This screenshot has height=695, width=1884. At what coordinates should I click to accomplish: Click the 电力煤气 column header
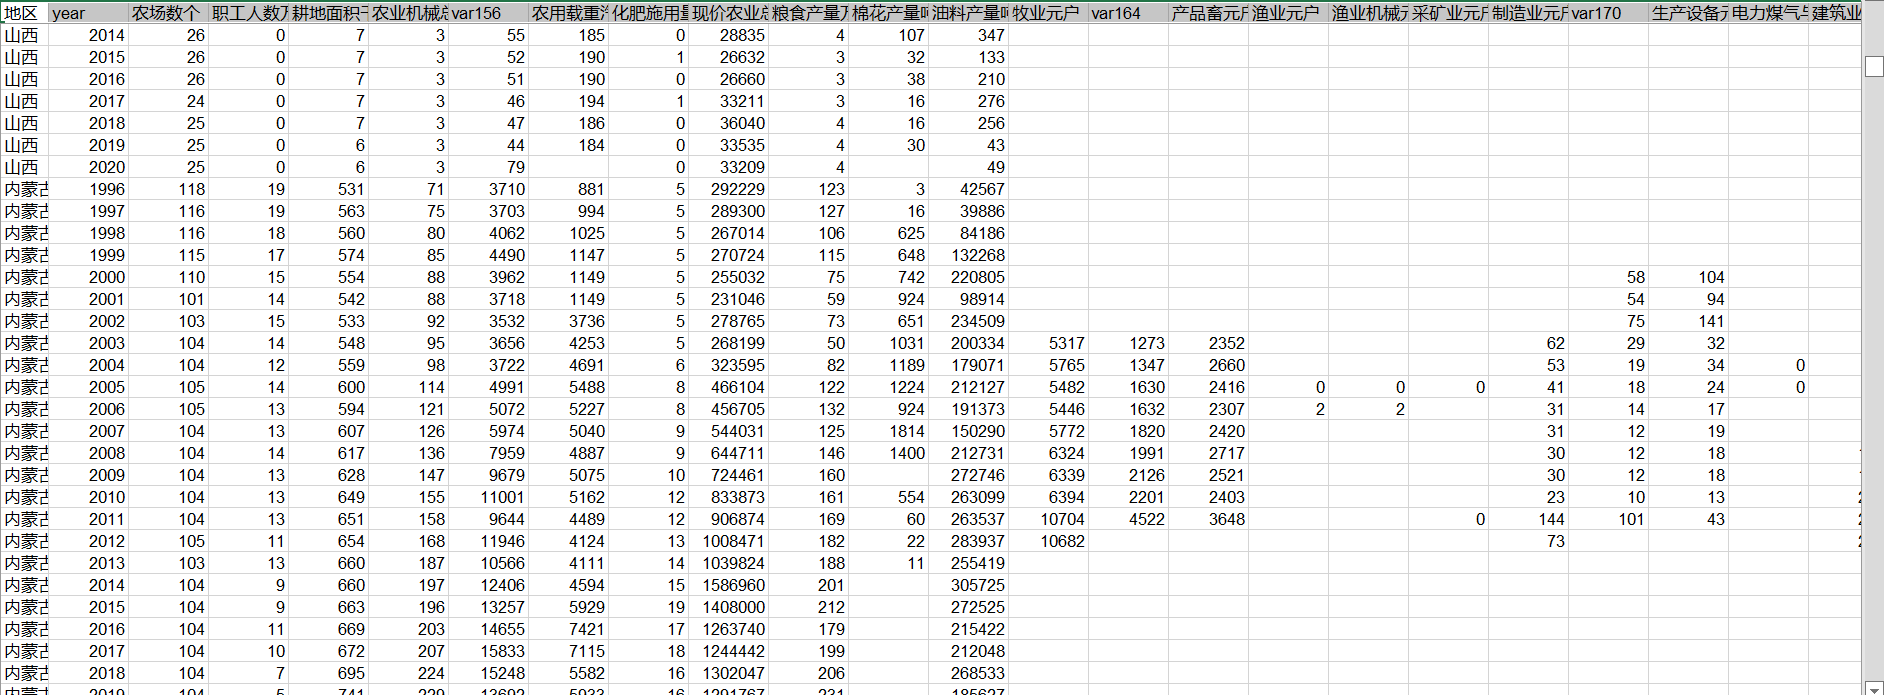(x=1768, y=13)
